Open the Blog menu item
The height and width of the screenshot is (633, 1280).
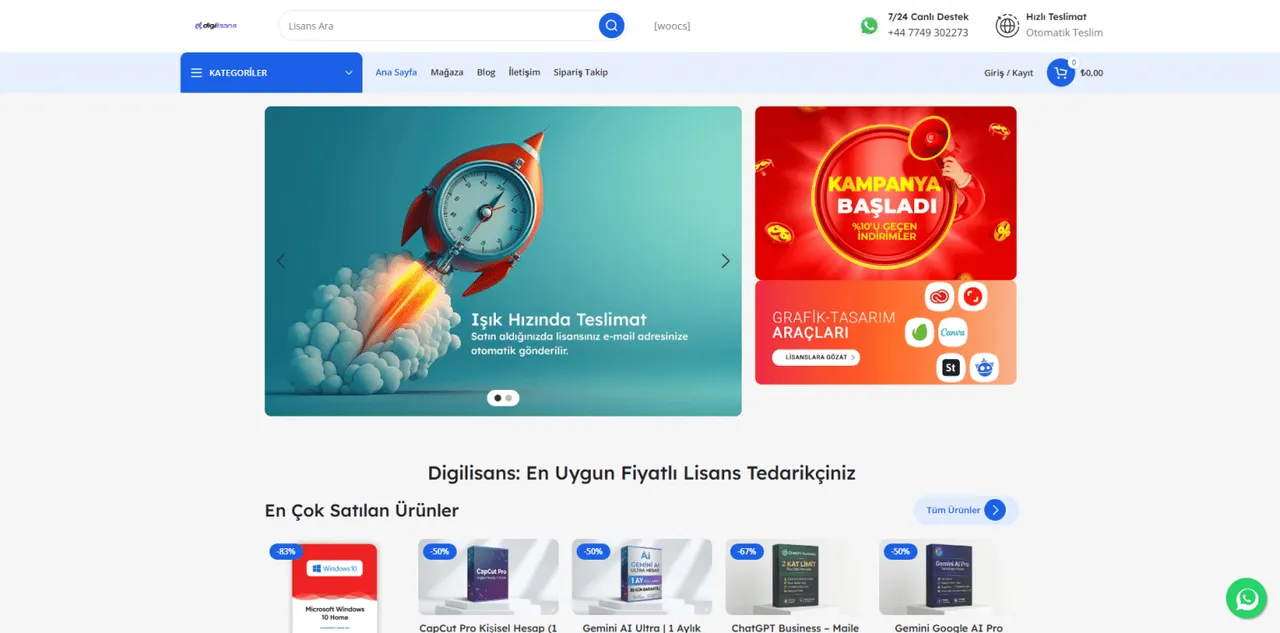pos(486,73)
